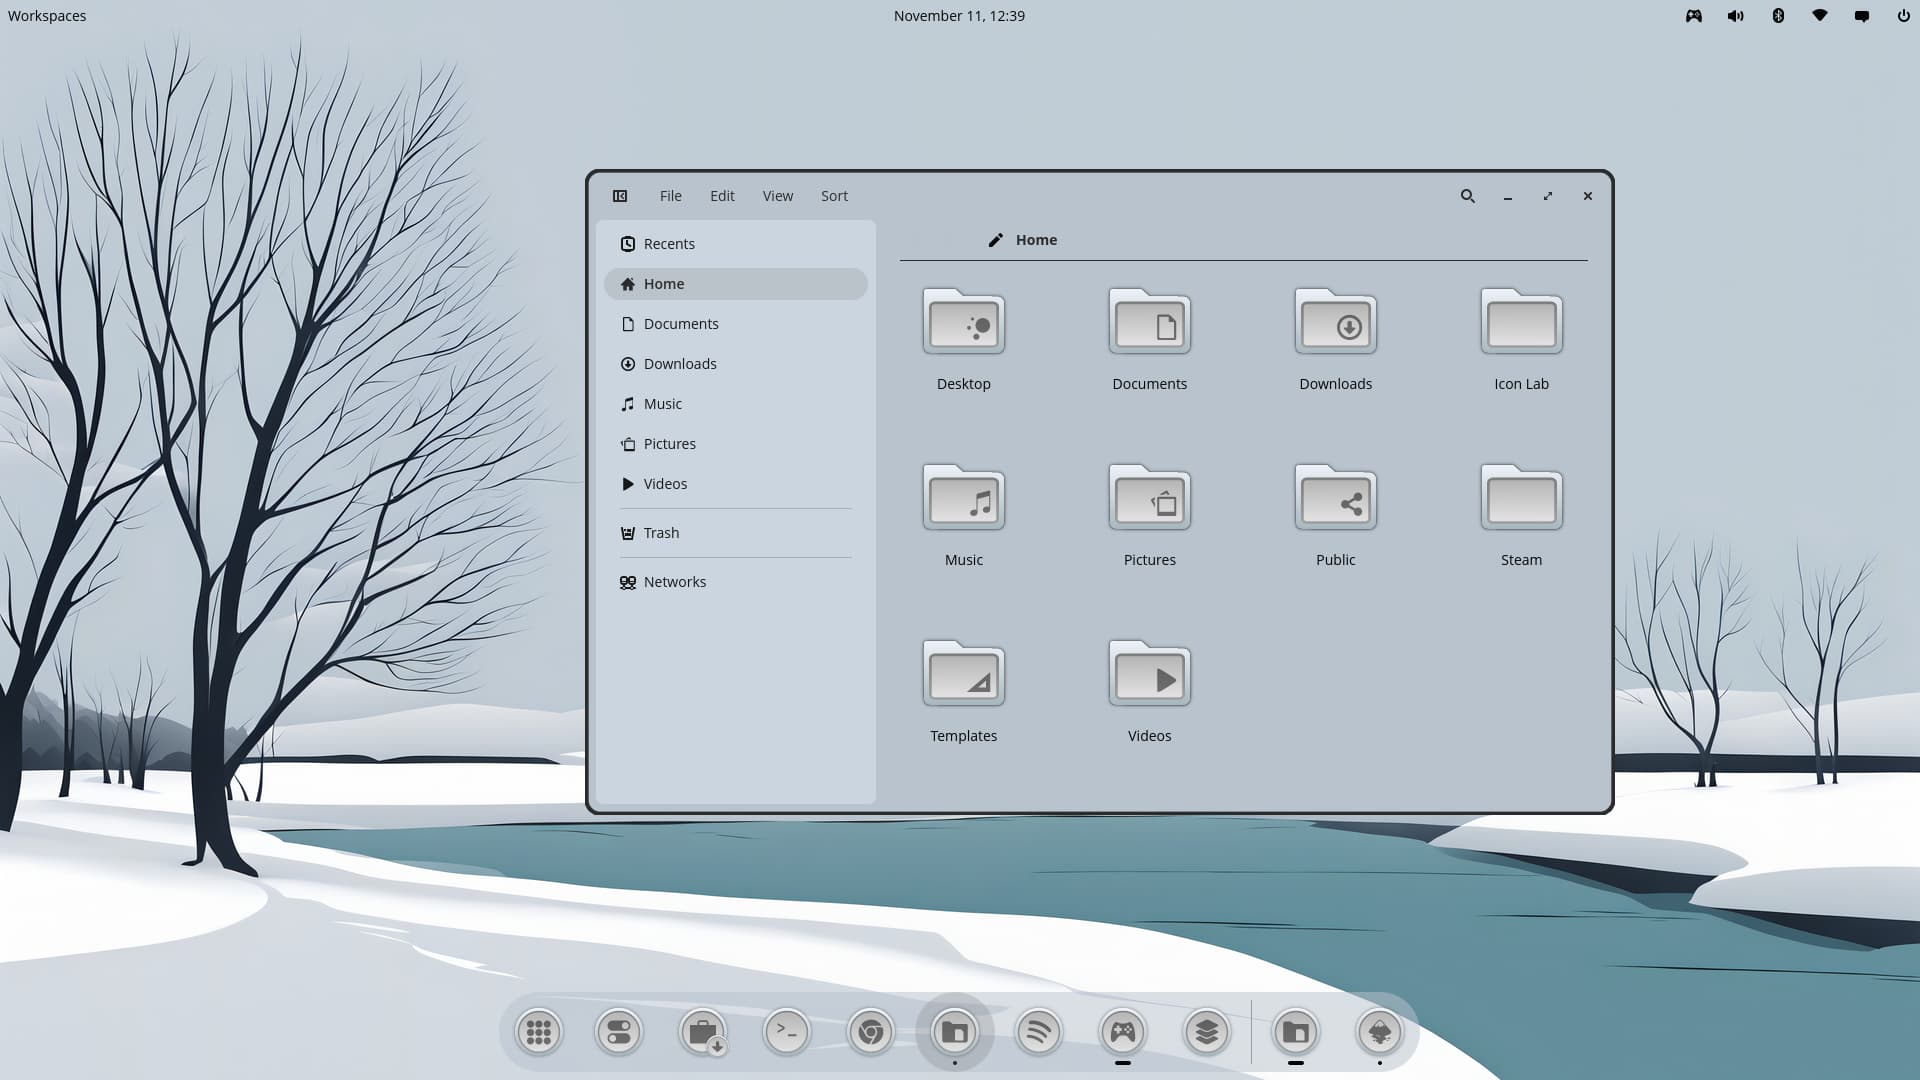Expand the Edit menu
Screen dimensions: 1920x1080
[x=722, y=196]
